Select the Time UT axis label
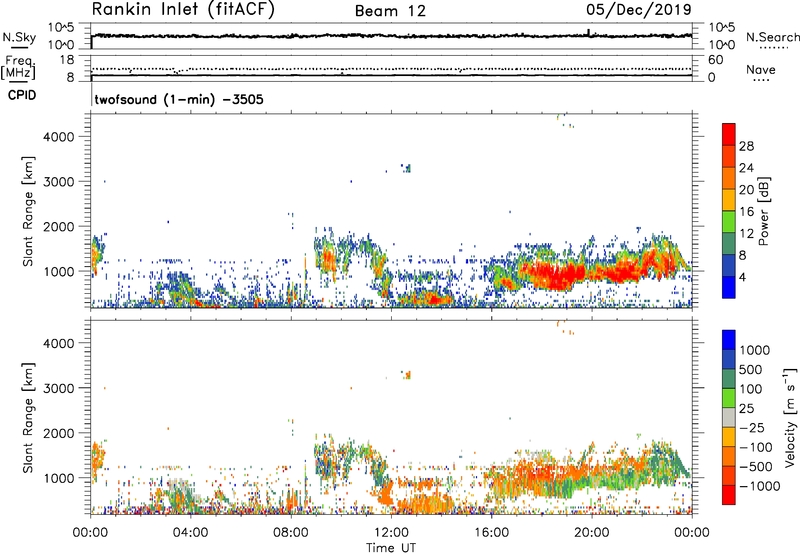Viewport: 800px width, 554px height. (x=391, y=548)
